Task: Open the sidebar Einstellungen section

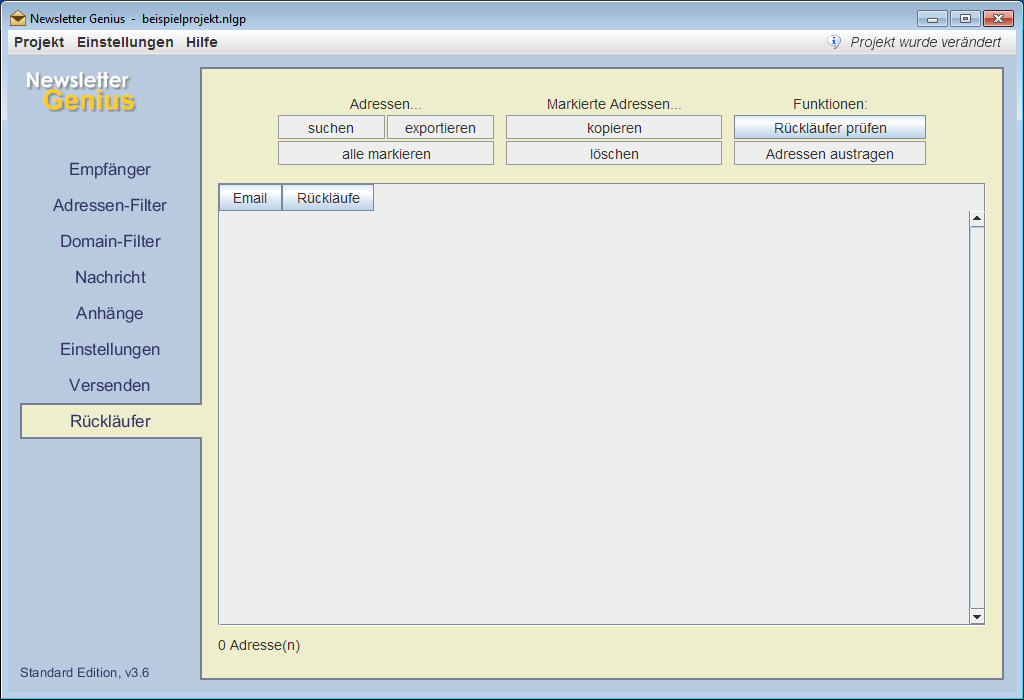Action: coord(110,349)
